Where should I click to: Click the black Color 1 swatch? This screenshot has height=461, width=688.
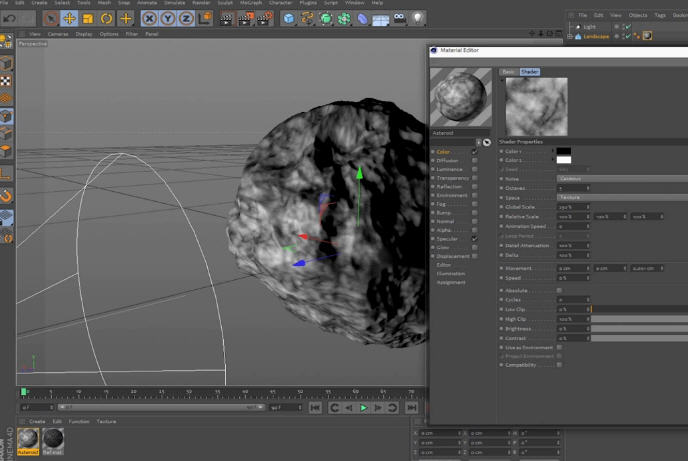(564, 151)
